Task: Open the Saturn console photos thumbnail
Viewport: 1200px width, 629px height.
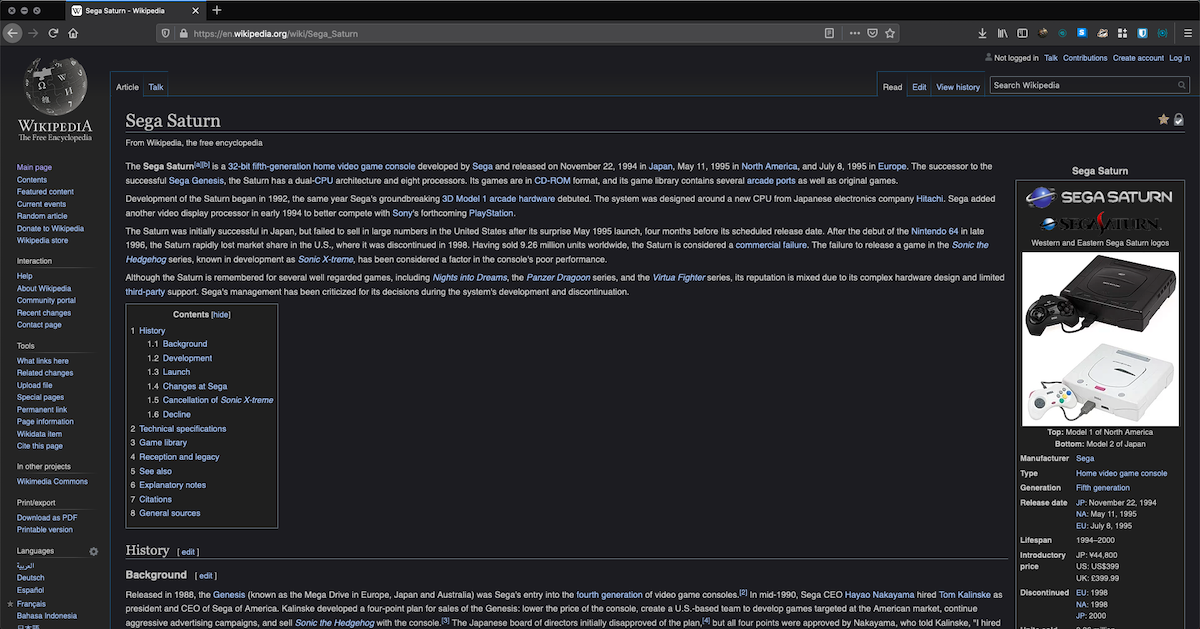Action: pyautogui.click(x=1099, y=338)
